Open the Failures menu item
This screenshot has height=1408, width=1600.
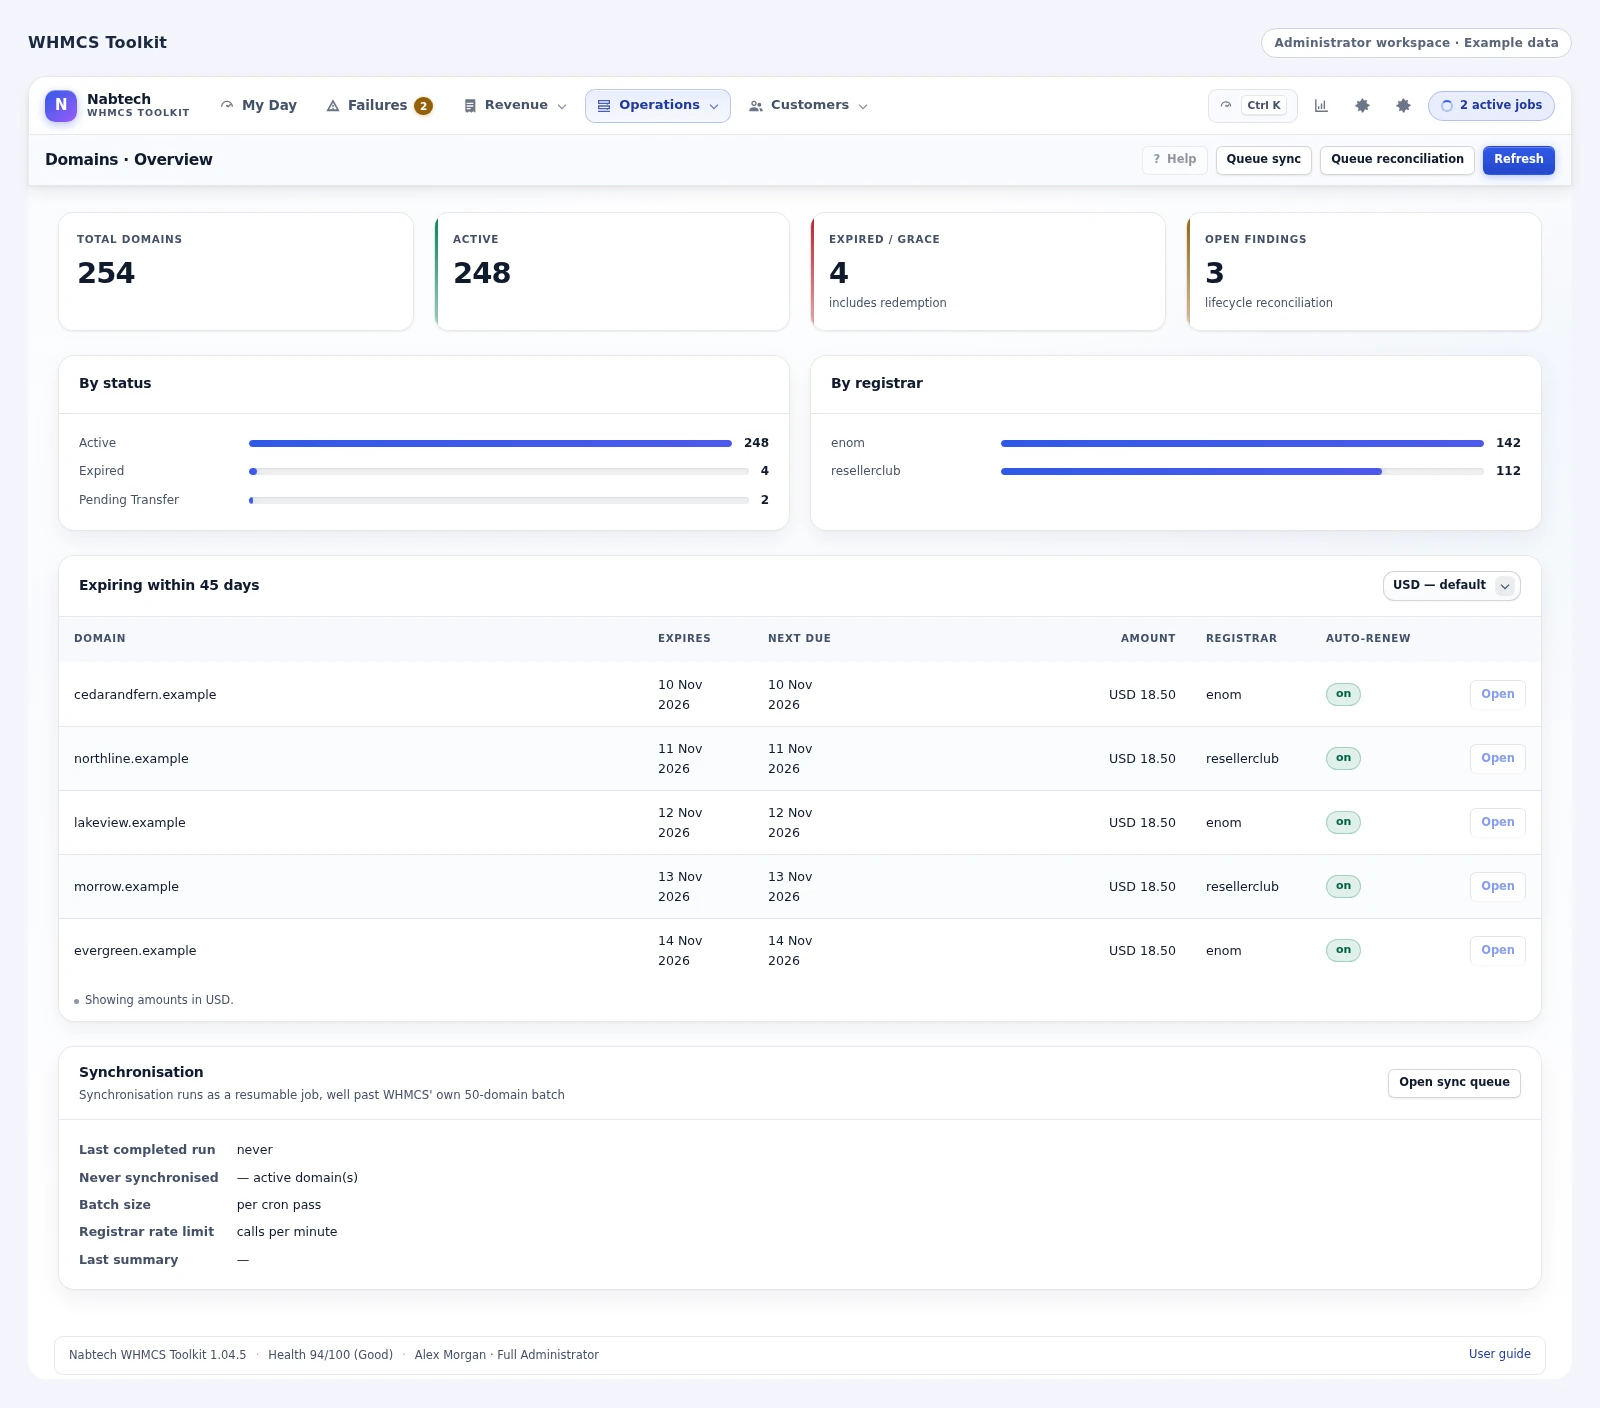pos(379,106)
